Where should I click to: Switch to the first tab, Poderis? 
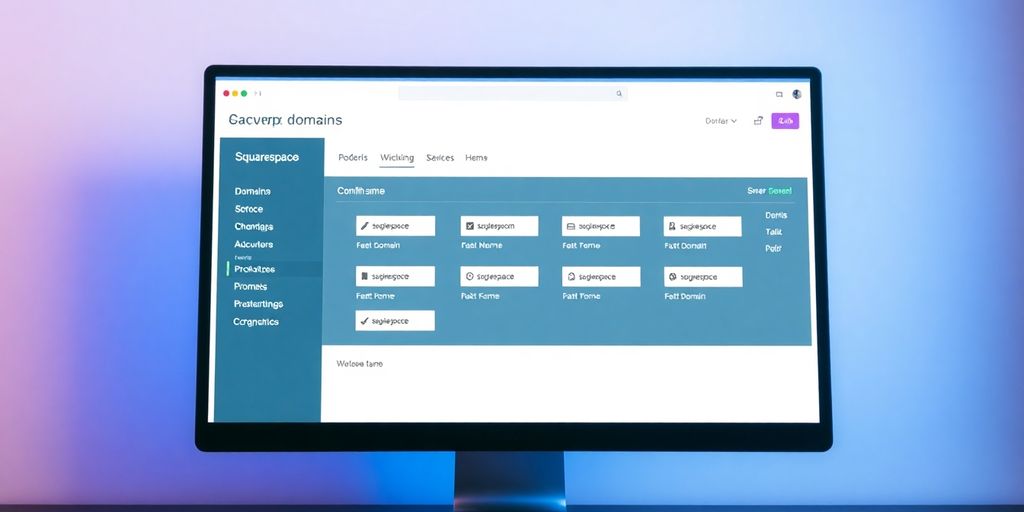tap(353, 157)
